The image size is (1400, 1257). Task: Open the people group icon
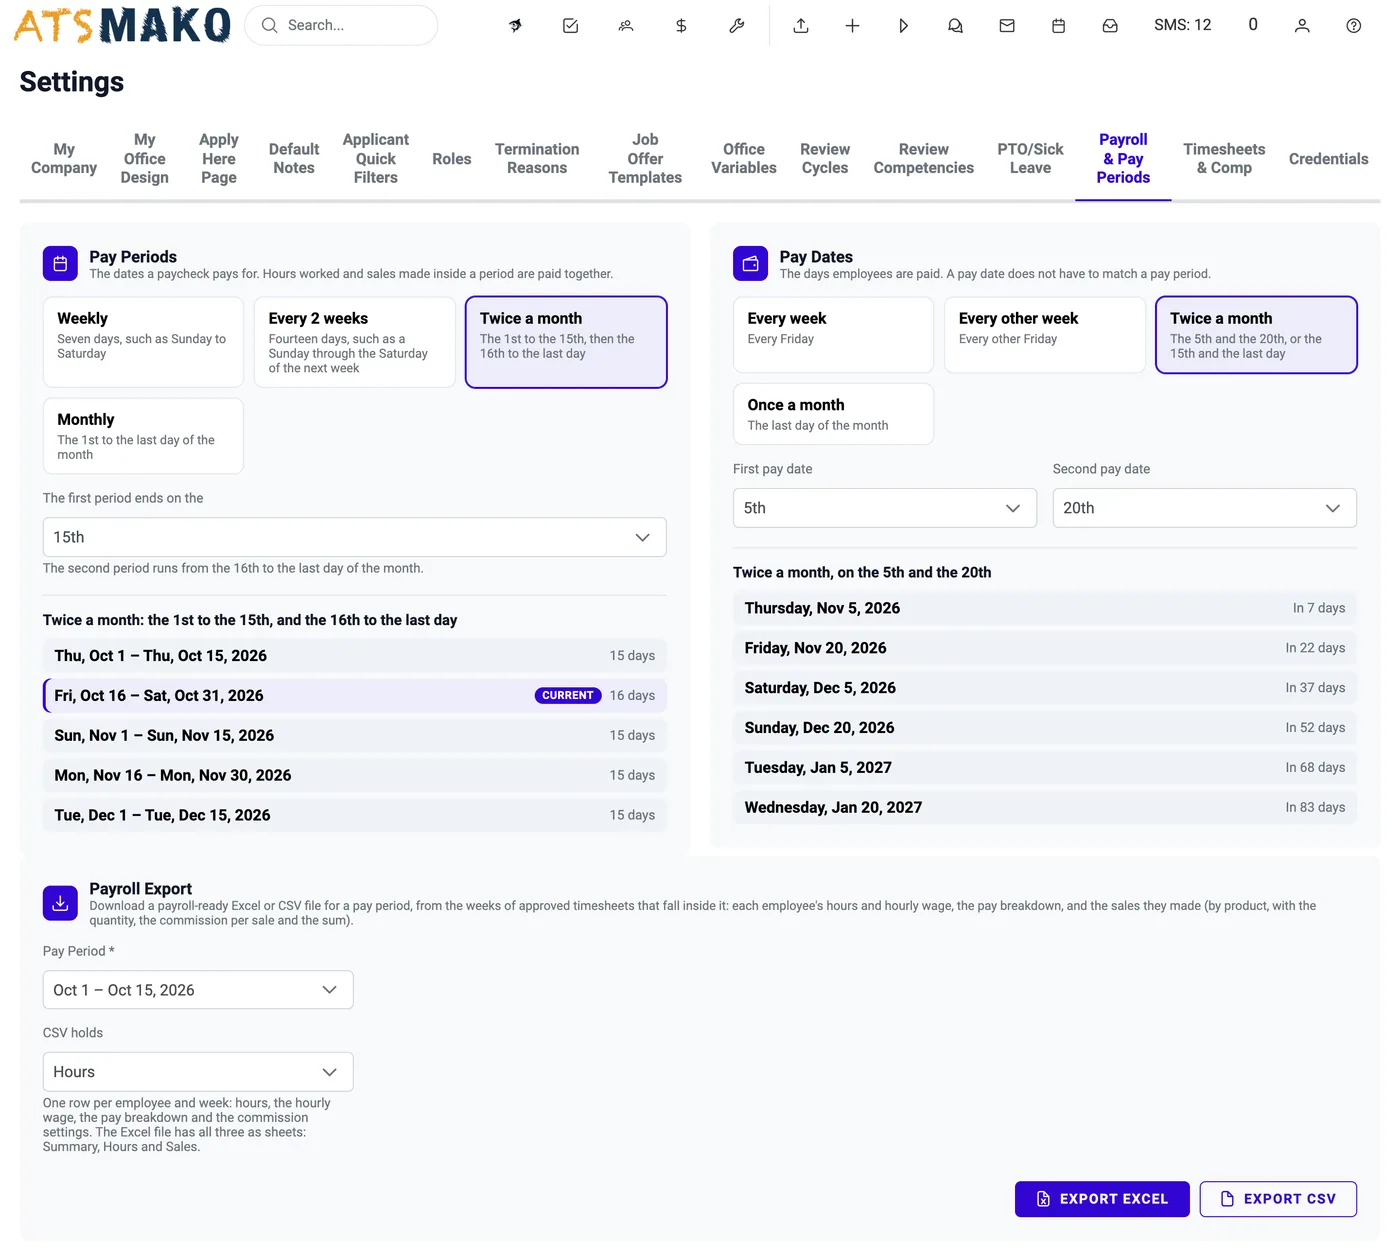pyautogui.click(x=626, y=26)
